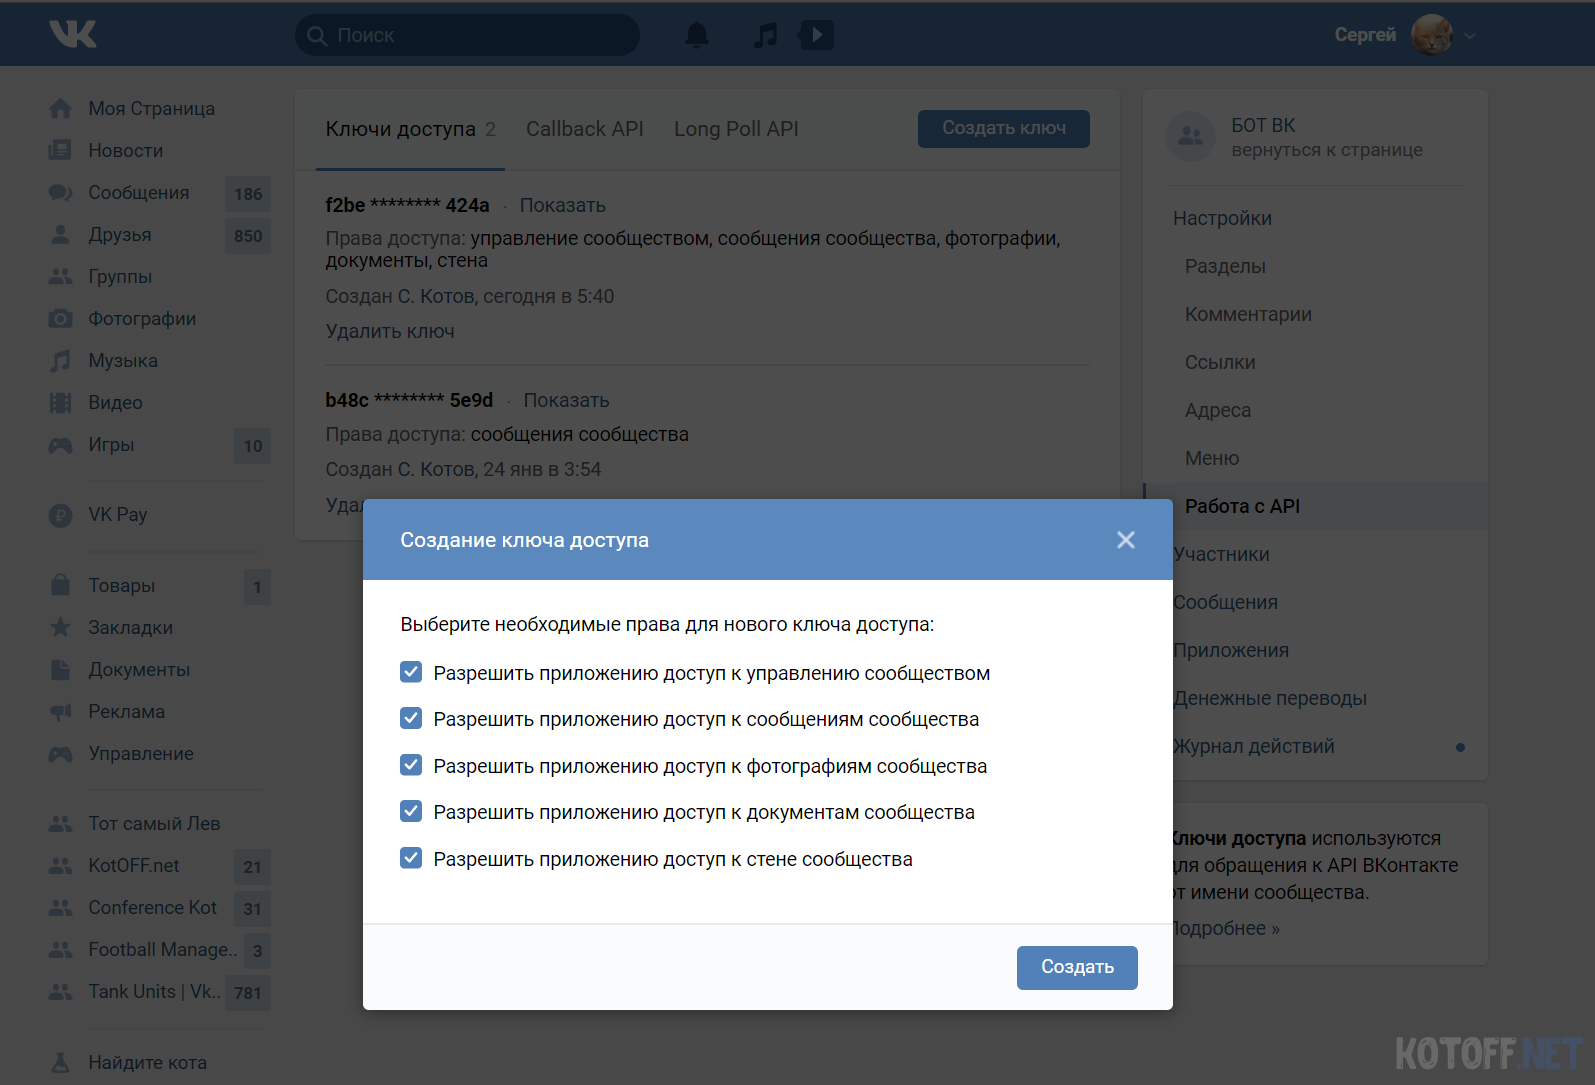The height and width of the screenshot is (1085, 1595).
Task: Toggle access to community documents checkbox
Action: [x=411, y=811]
